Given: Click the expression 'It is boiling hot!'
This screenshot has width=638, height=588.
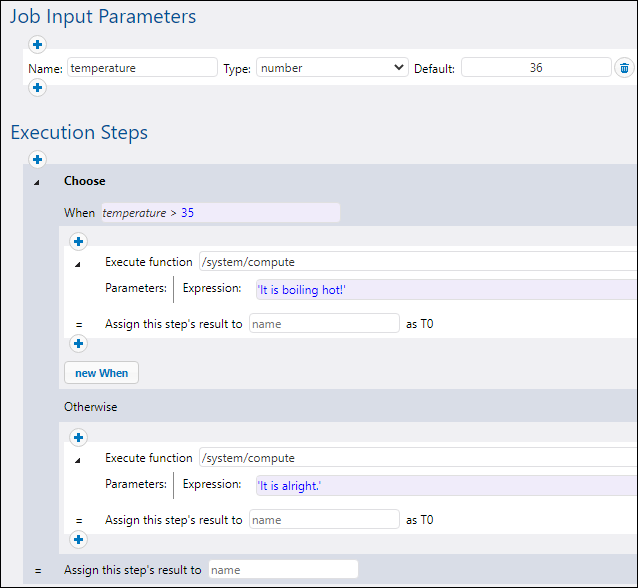Looking at the screenshot, I should pyautogui.click(x=440, y=289).
